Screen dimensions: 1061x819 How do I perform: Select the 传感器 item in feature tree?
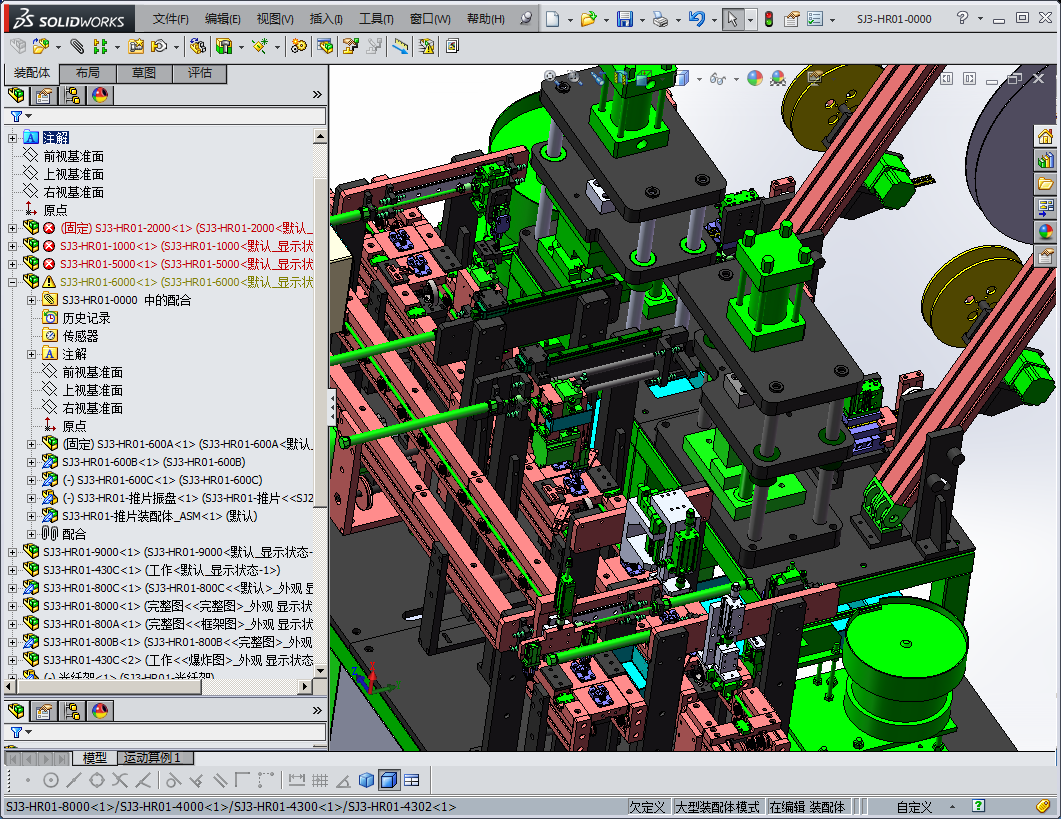pos(80,336)
